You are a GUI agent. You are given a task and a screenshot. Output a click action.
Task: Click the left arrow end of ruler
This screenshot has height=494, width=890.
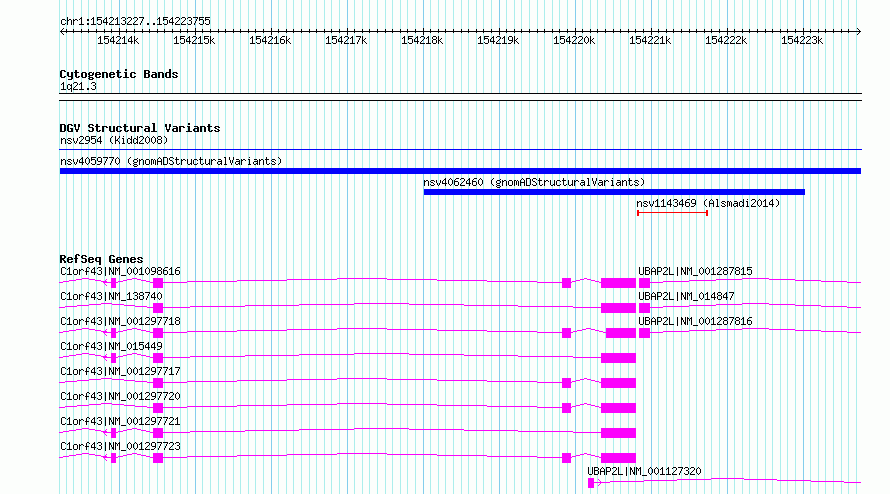click(x=62, y=32)
